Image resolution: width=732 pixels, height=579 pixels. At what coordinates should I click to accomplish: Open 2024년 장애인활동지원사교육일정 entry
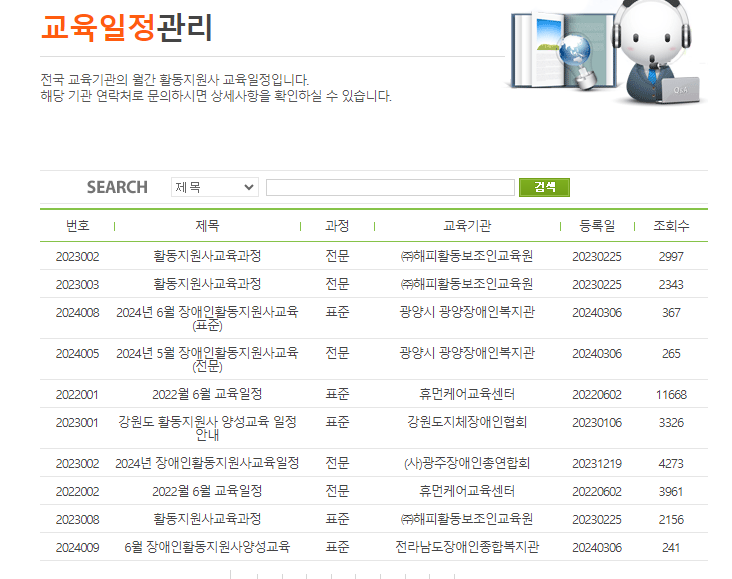click(207, 463)
